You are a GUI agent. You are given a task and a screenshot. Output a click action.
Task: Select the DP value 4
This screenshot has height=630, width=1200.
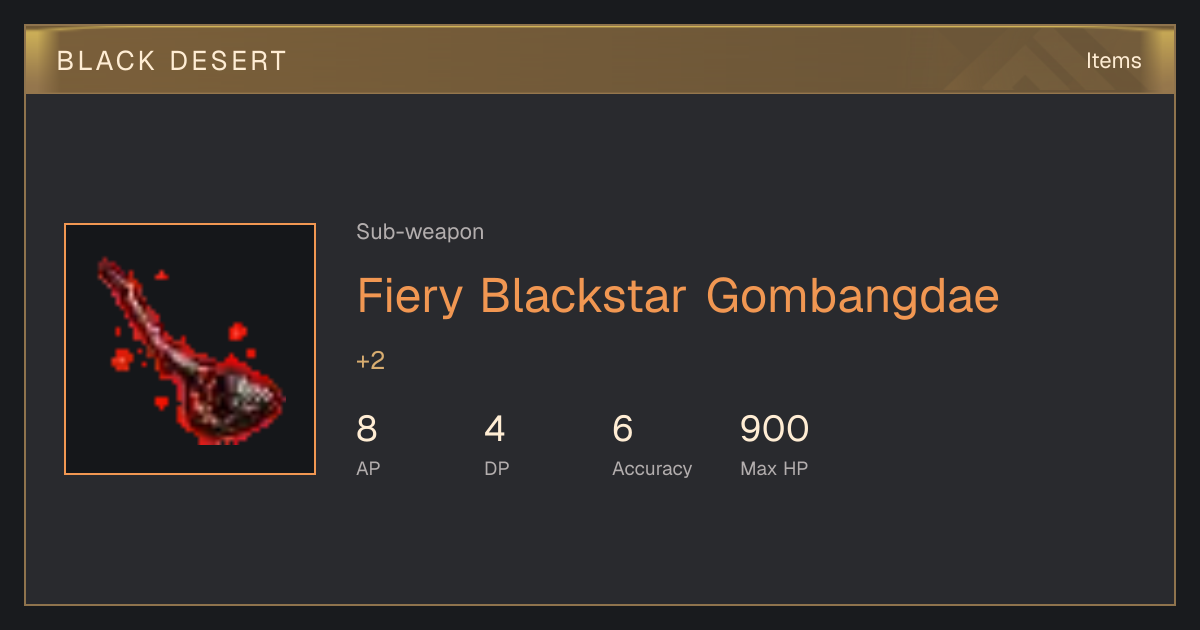(495, 429)
